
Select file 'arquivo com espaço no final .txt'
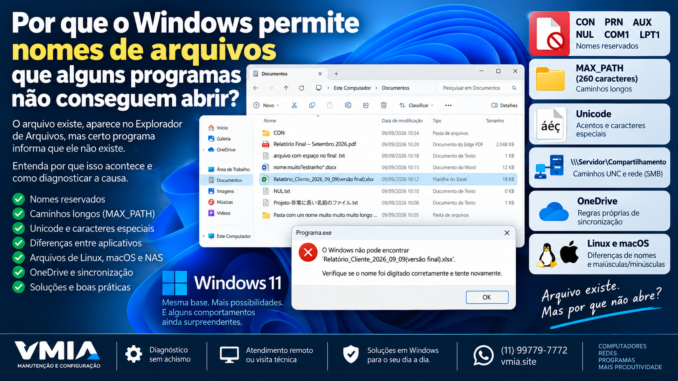click(387, 156)
